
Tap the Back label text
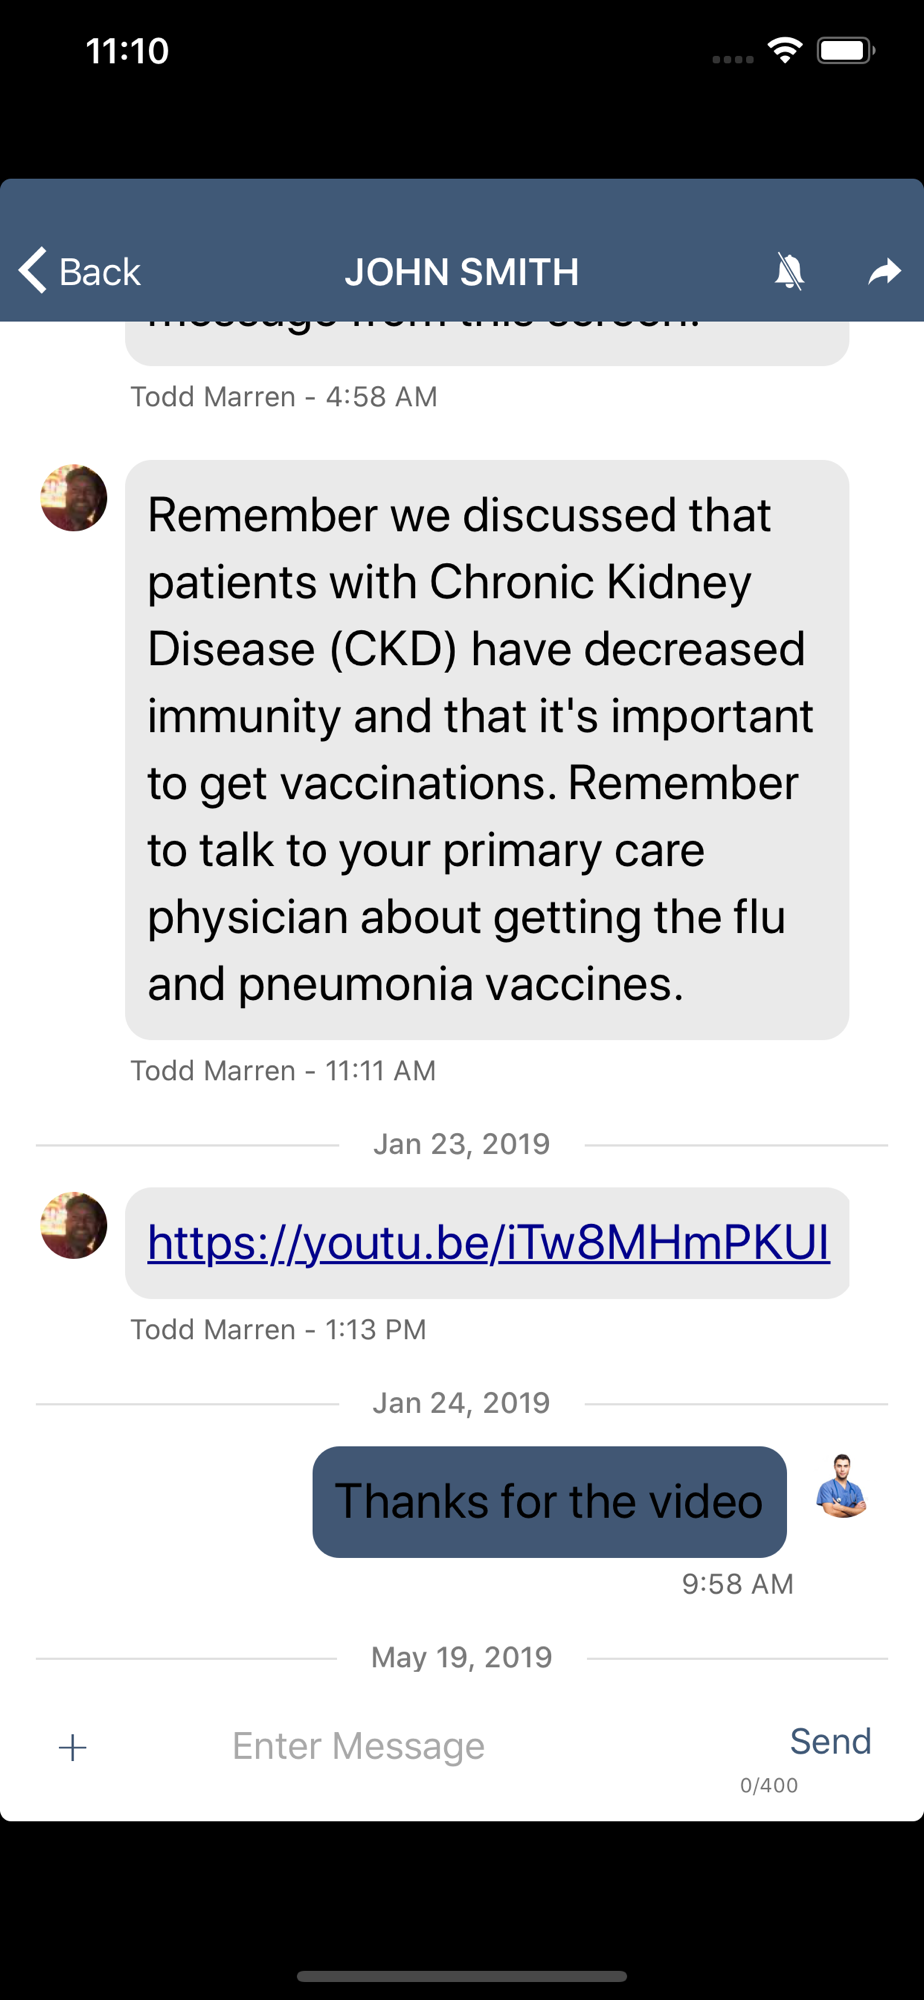(99, 272)
